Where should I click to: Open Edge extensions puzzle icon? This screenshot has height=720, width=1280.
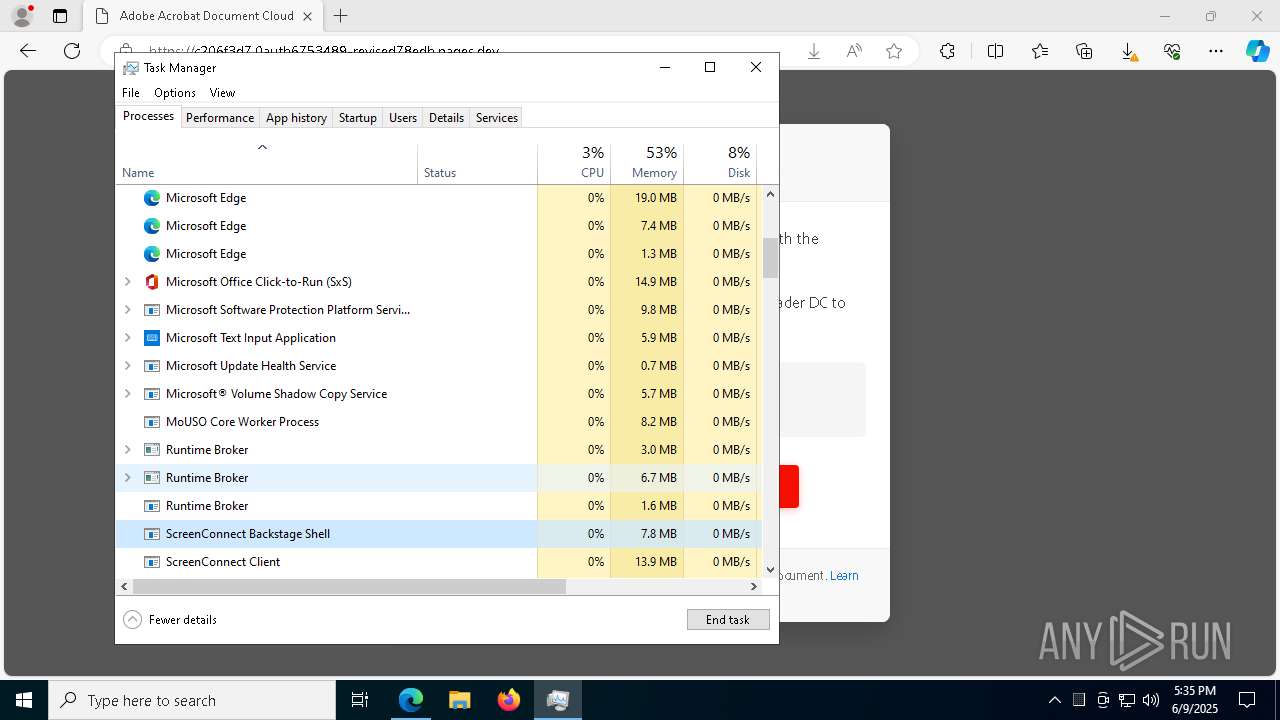[947, 51]
